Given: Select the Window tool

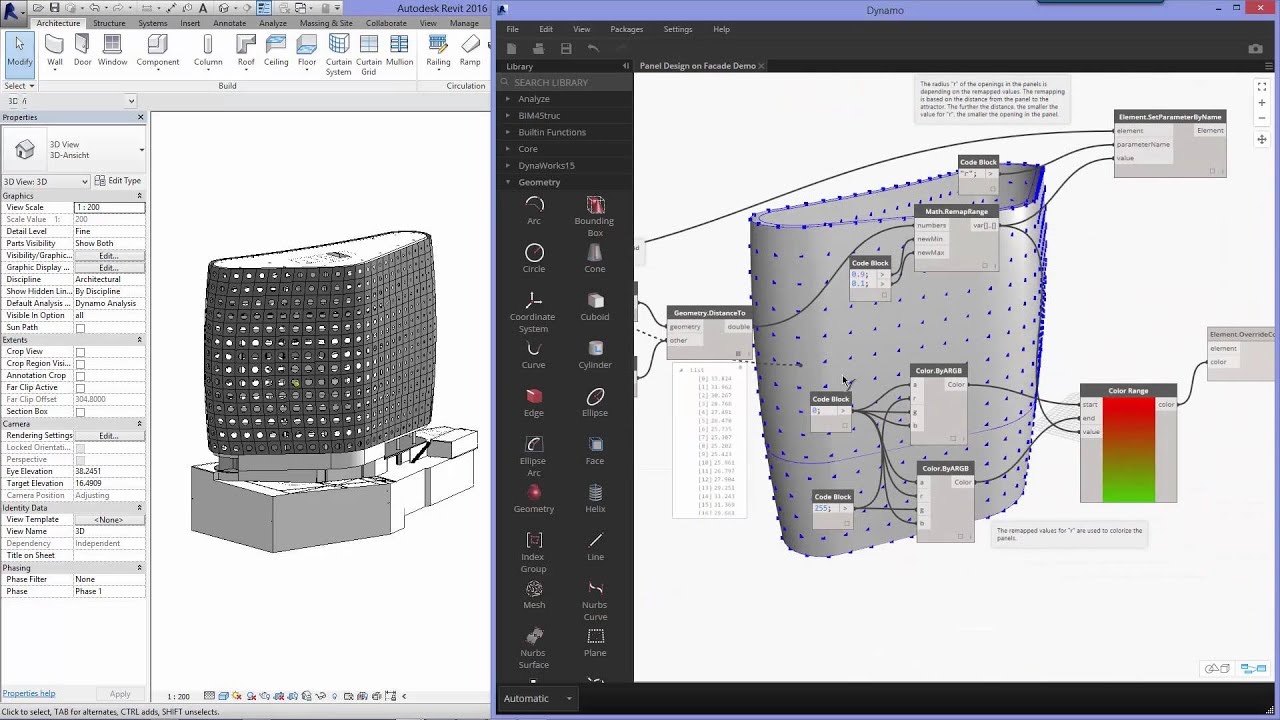Looking at the screenshot, I should tap(112, 51).
